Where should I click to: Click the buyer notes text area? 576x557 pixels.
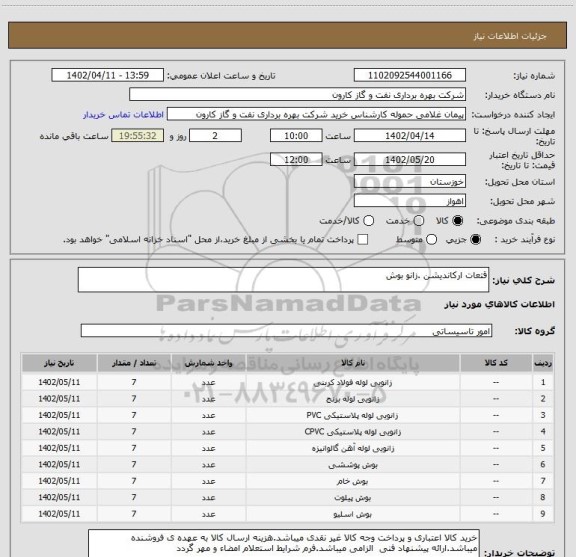pyautogui.click(x=284, y=544)
